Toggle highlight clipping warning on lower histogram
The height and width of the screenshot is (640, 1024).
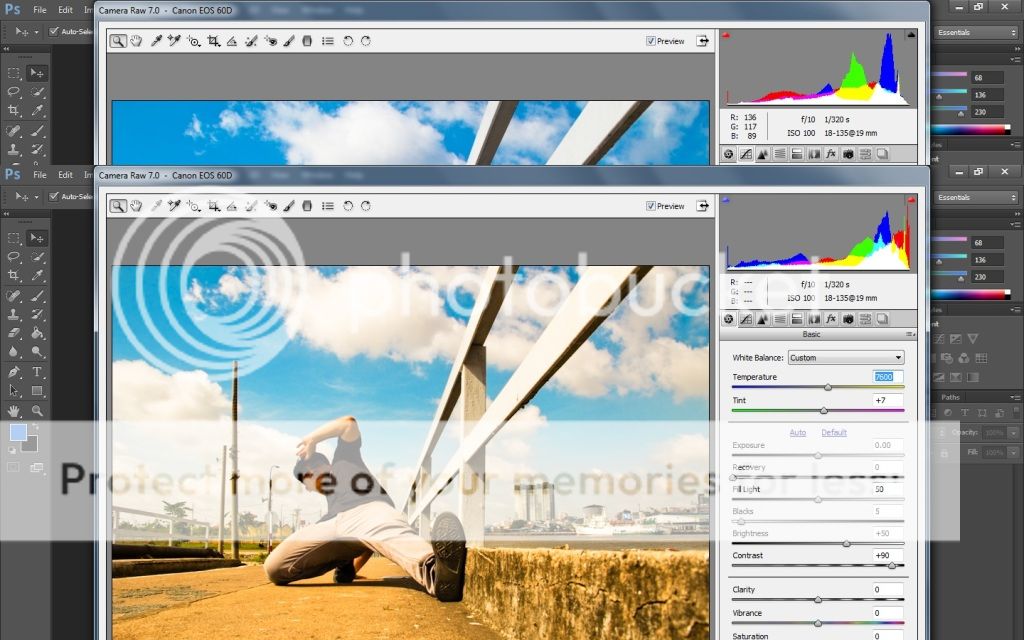(910, 200)
